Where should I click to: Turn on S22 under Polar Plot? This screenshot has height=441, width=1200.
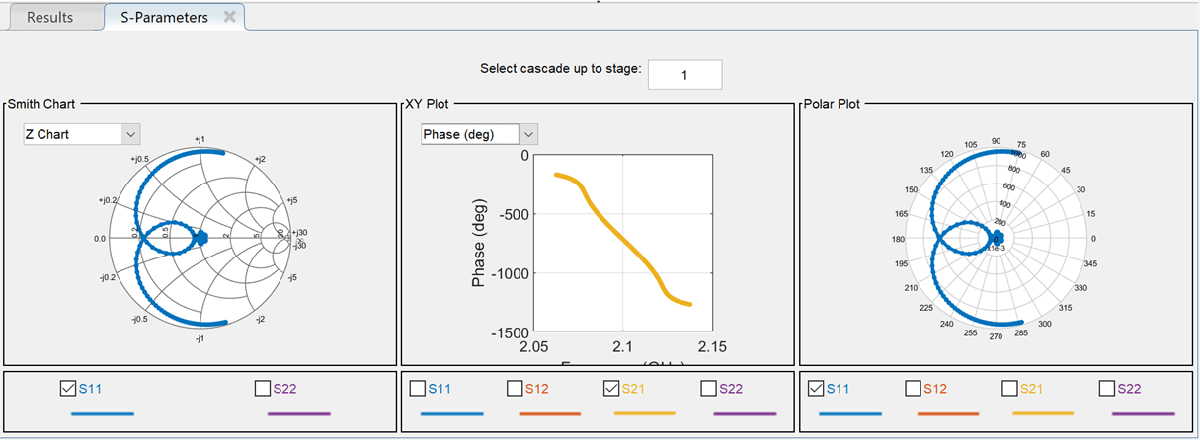point(1107,388)
